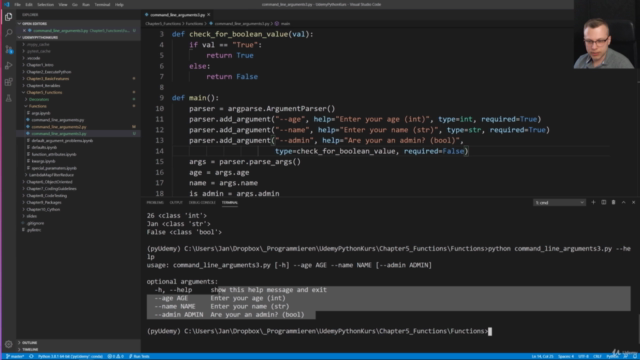The height and width of the screenshot is (360, 640).
Task: Open the Run and Debug view
Action: (9, 66)
